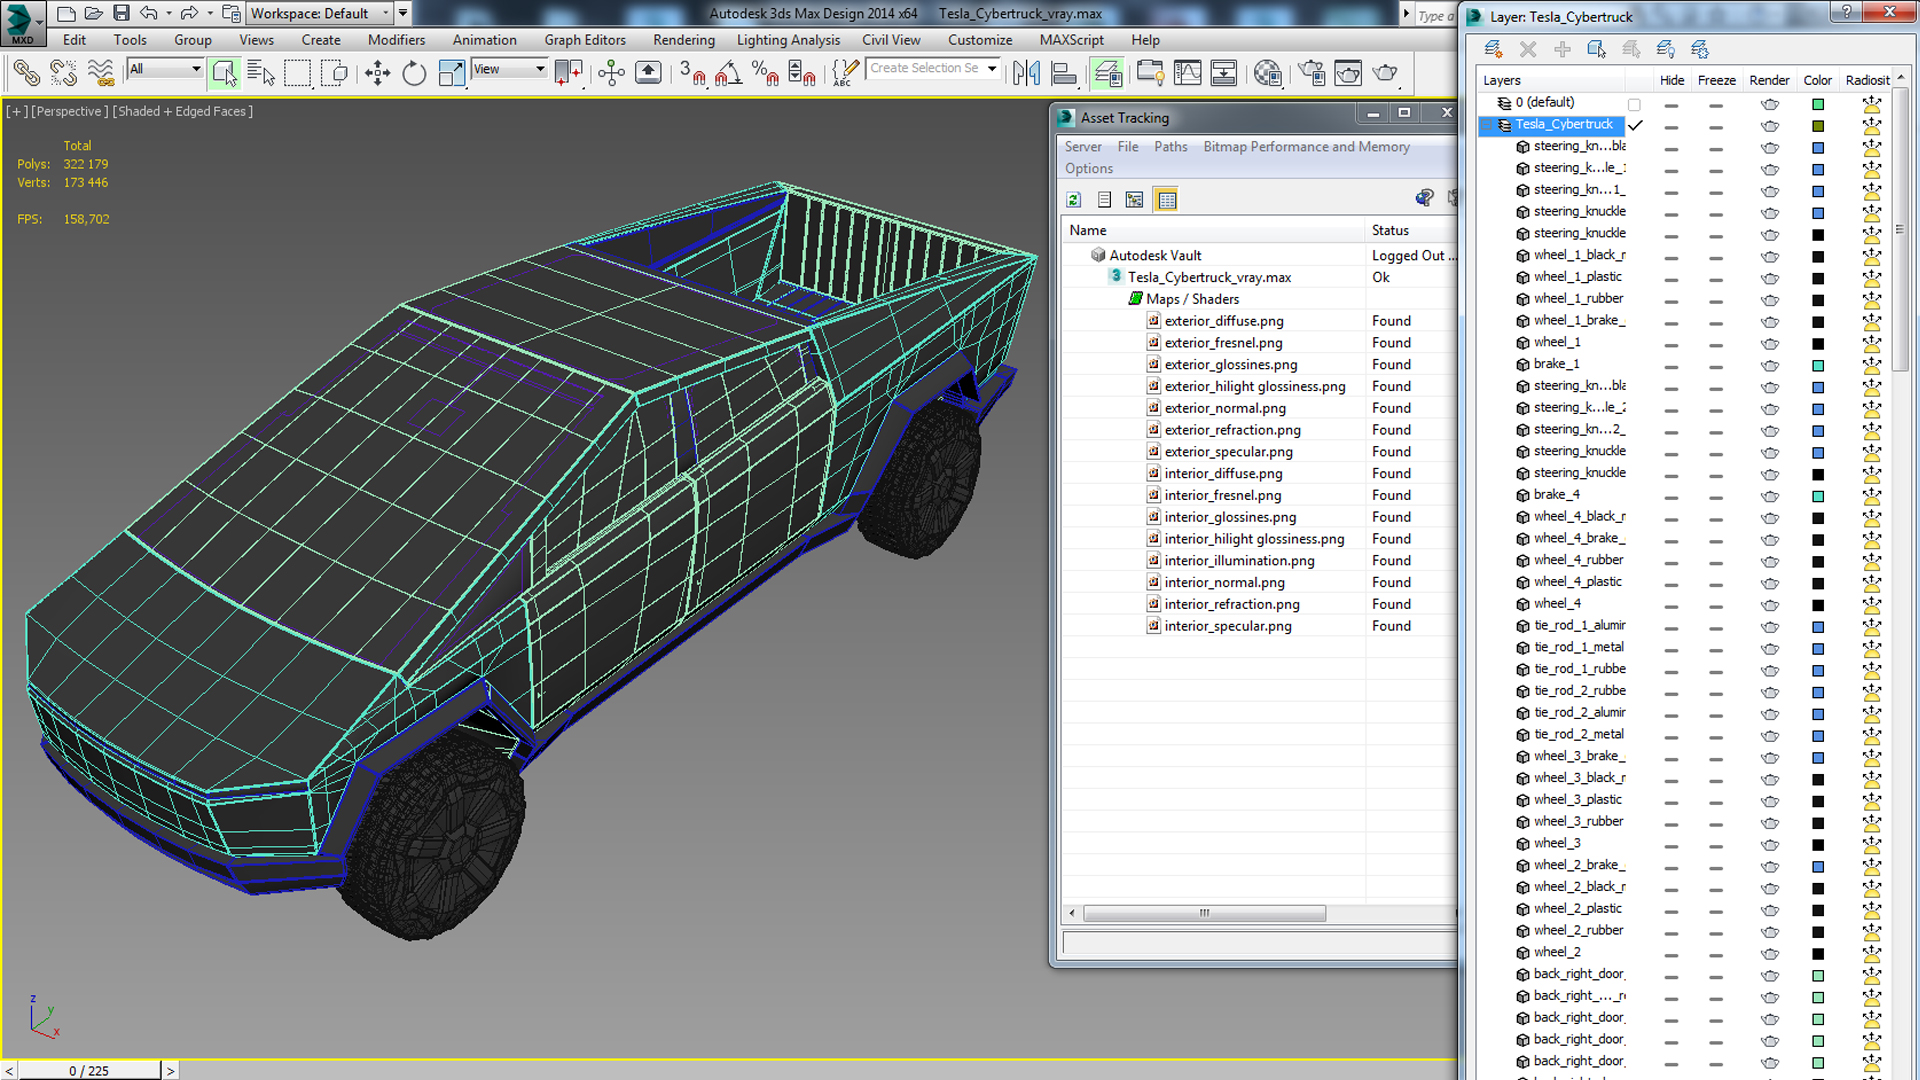The height and width of the screenshot is (1080, 1920).
Task: Activate the Select and Scale tool
Action: (451, 73)
